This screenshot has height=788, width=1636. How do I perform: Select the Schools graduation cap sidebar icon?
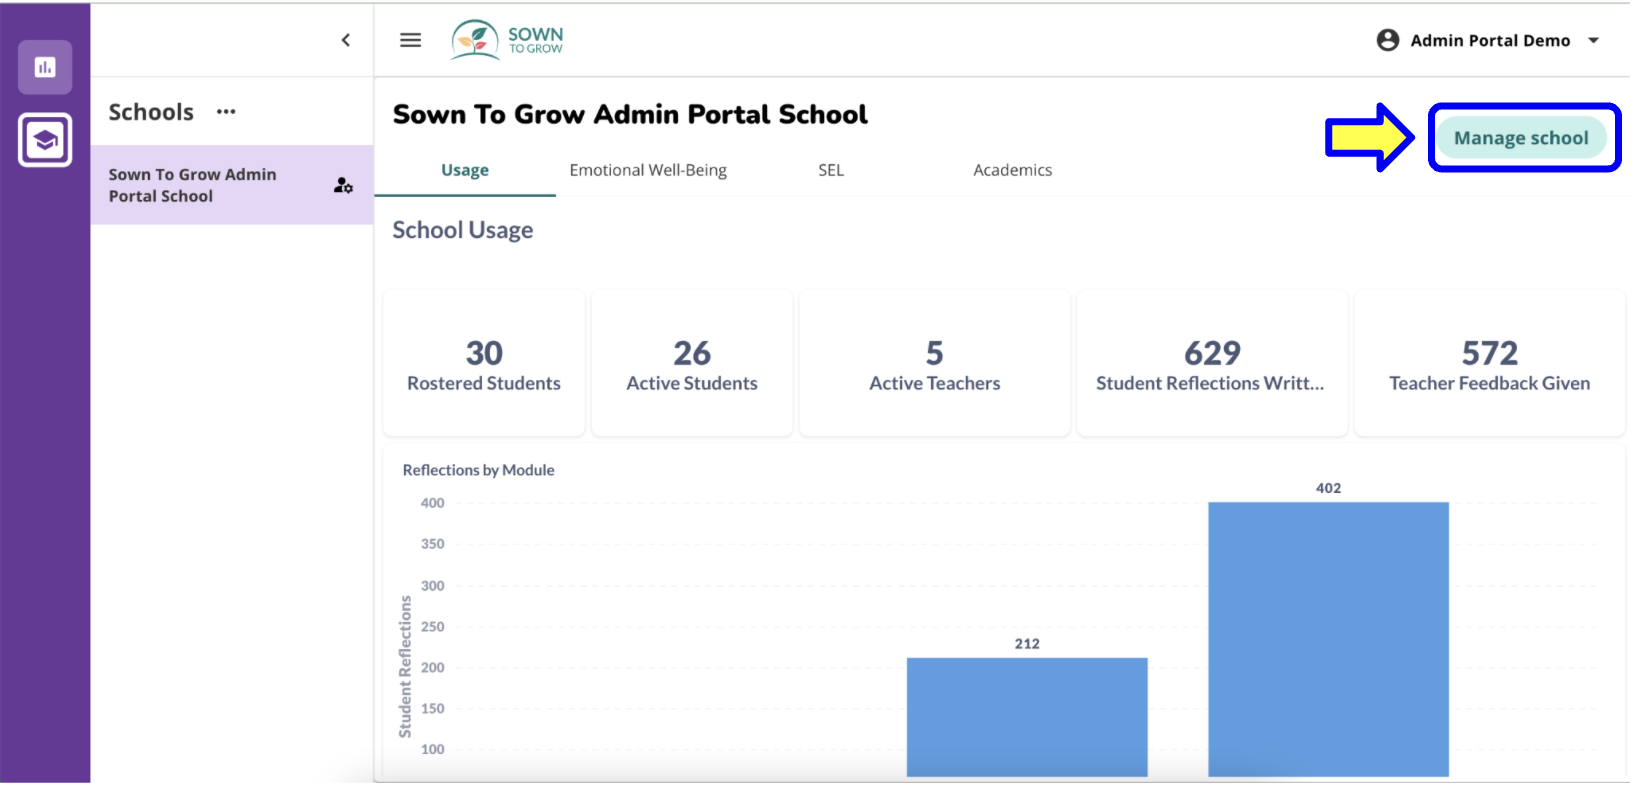coord(45,140)
